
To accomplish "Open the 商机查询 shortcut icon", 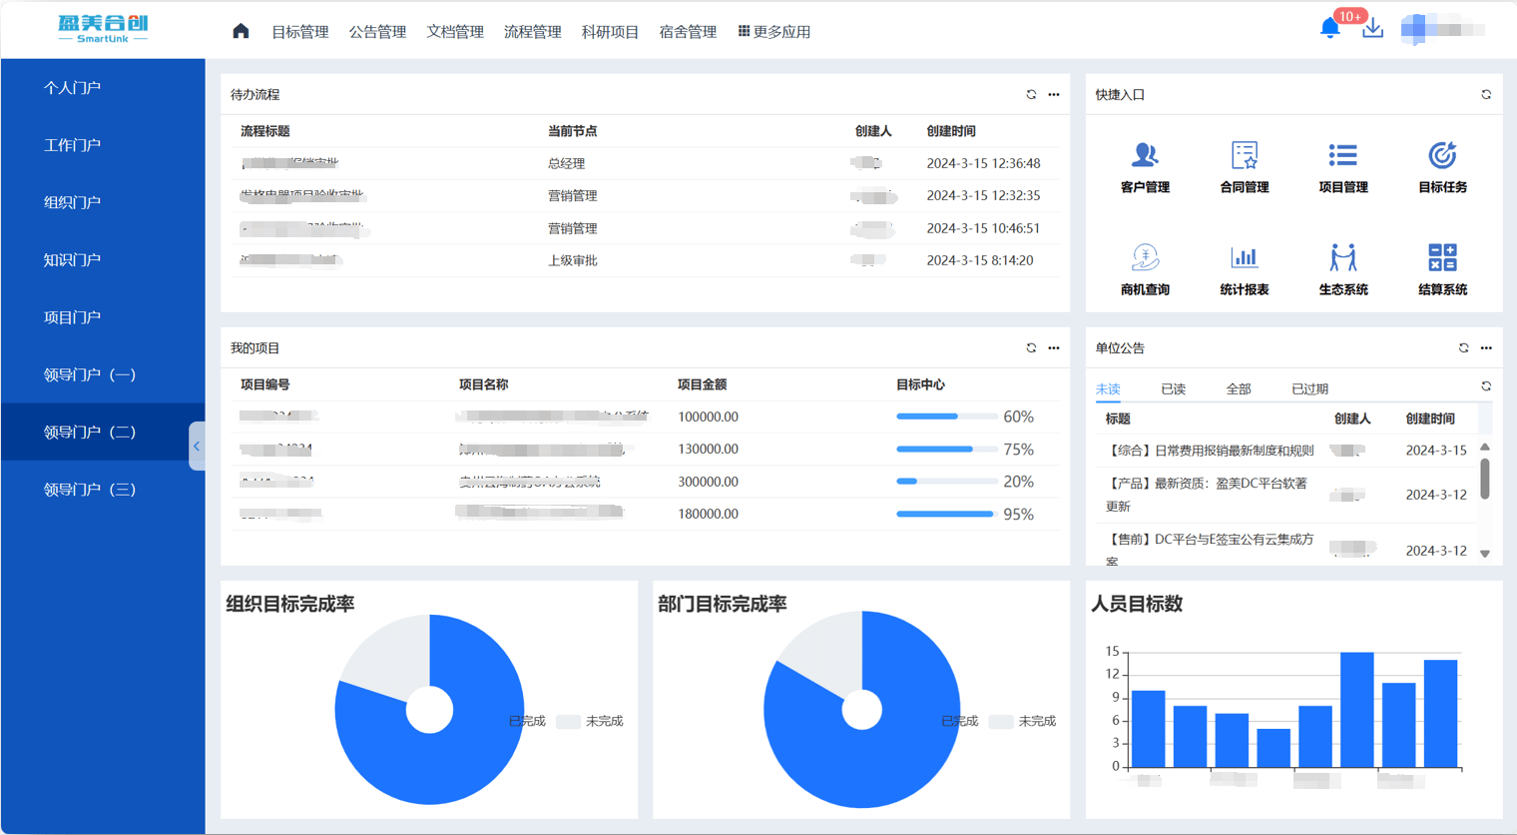I will 1144,258.
